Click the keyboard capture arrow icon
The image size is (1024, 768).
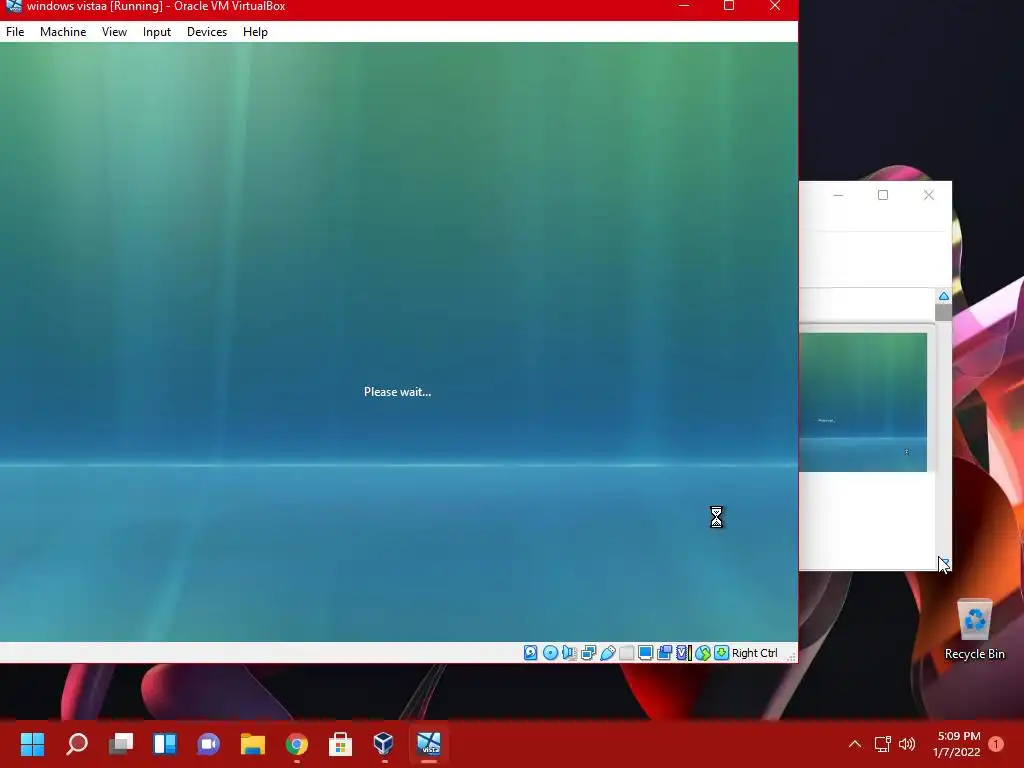tap(721, 652)
